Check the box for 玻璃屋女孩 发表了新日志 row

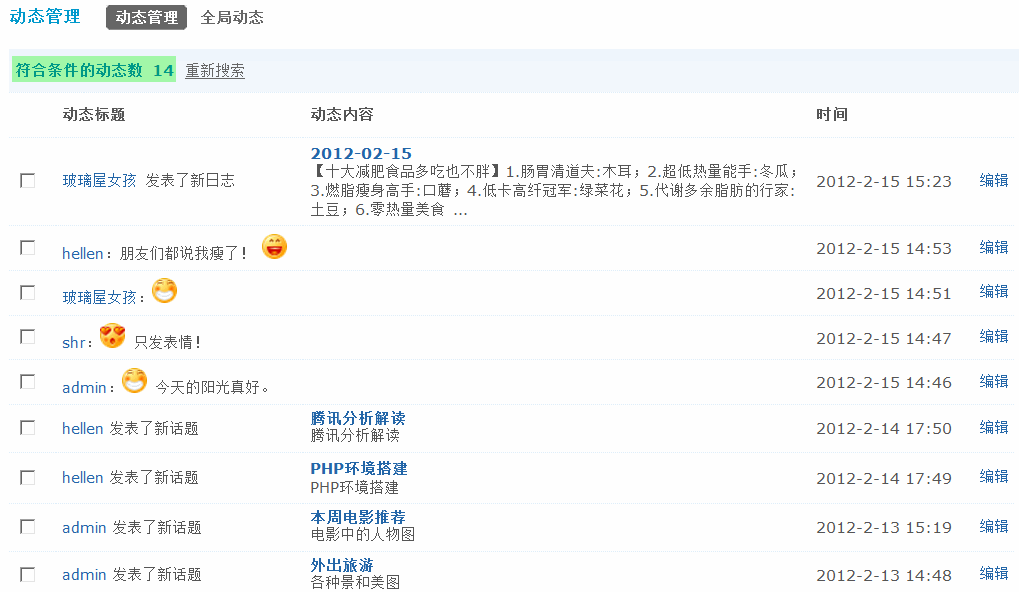click(x=27, y=181)
